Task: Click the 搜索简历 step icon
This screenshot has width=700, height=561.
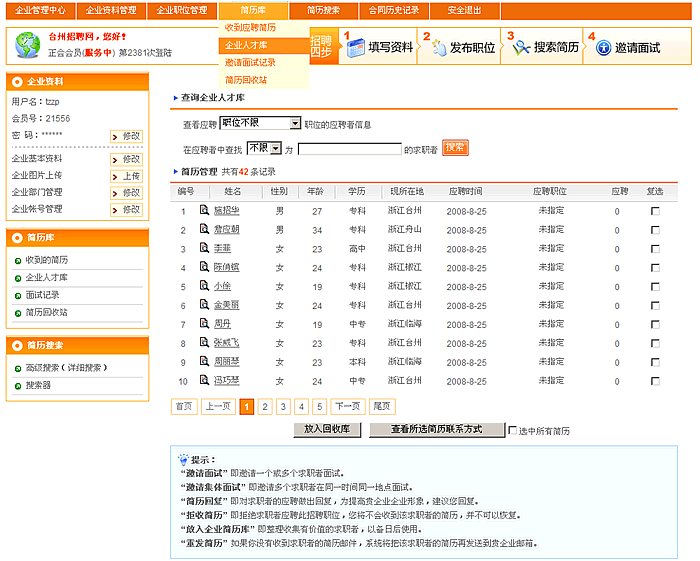Action: coord(520,47)
